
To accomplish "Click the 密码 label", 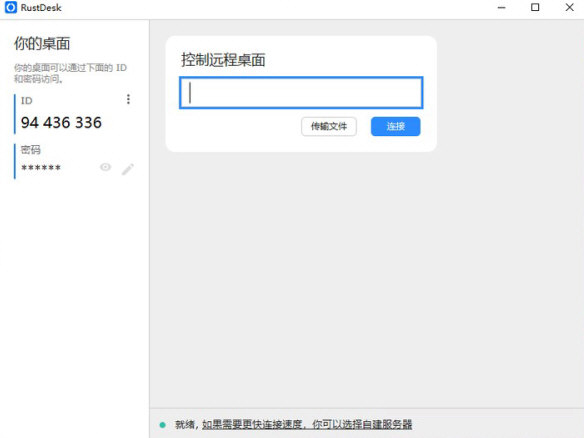I will tap(31, 150).
